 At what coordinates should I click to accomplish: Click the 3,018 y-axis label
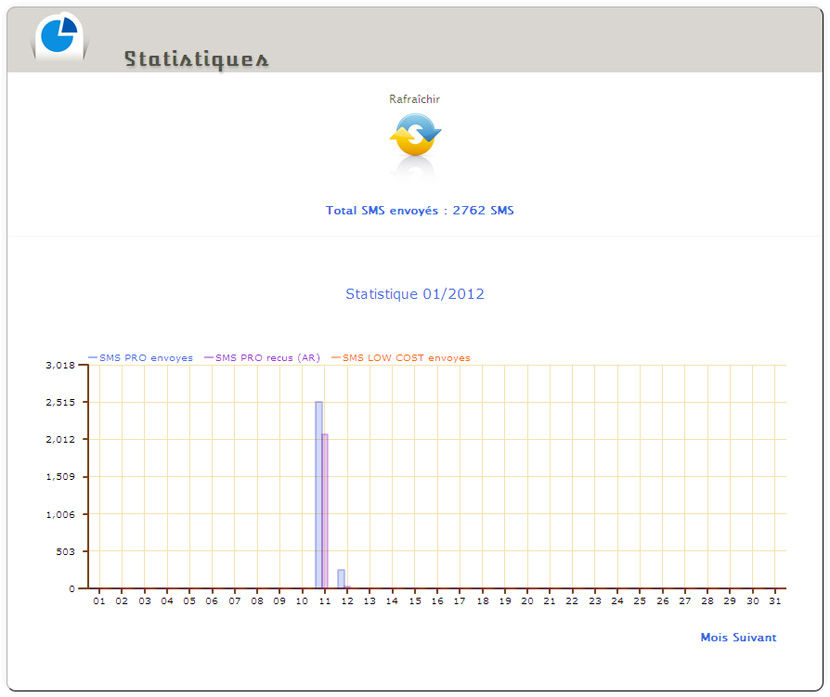pyautogui.click(x=60, y=365)
